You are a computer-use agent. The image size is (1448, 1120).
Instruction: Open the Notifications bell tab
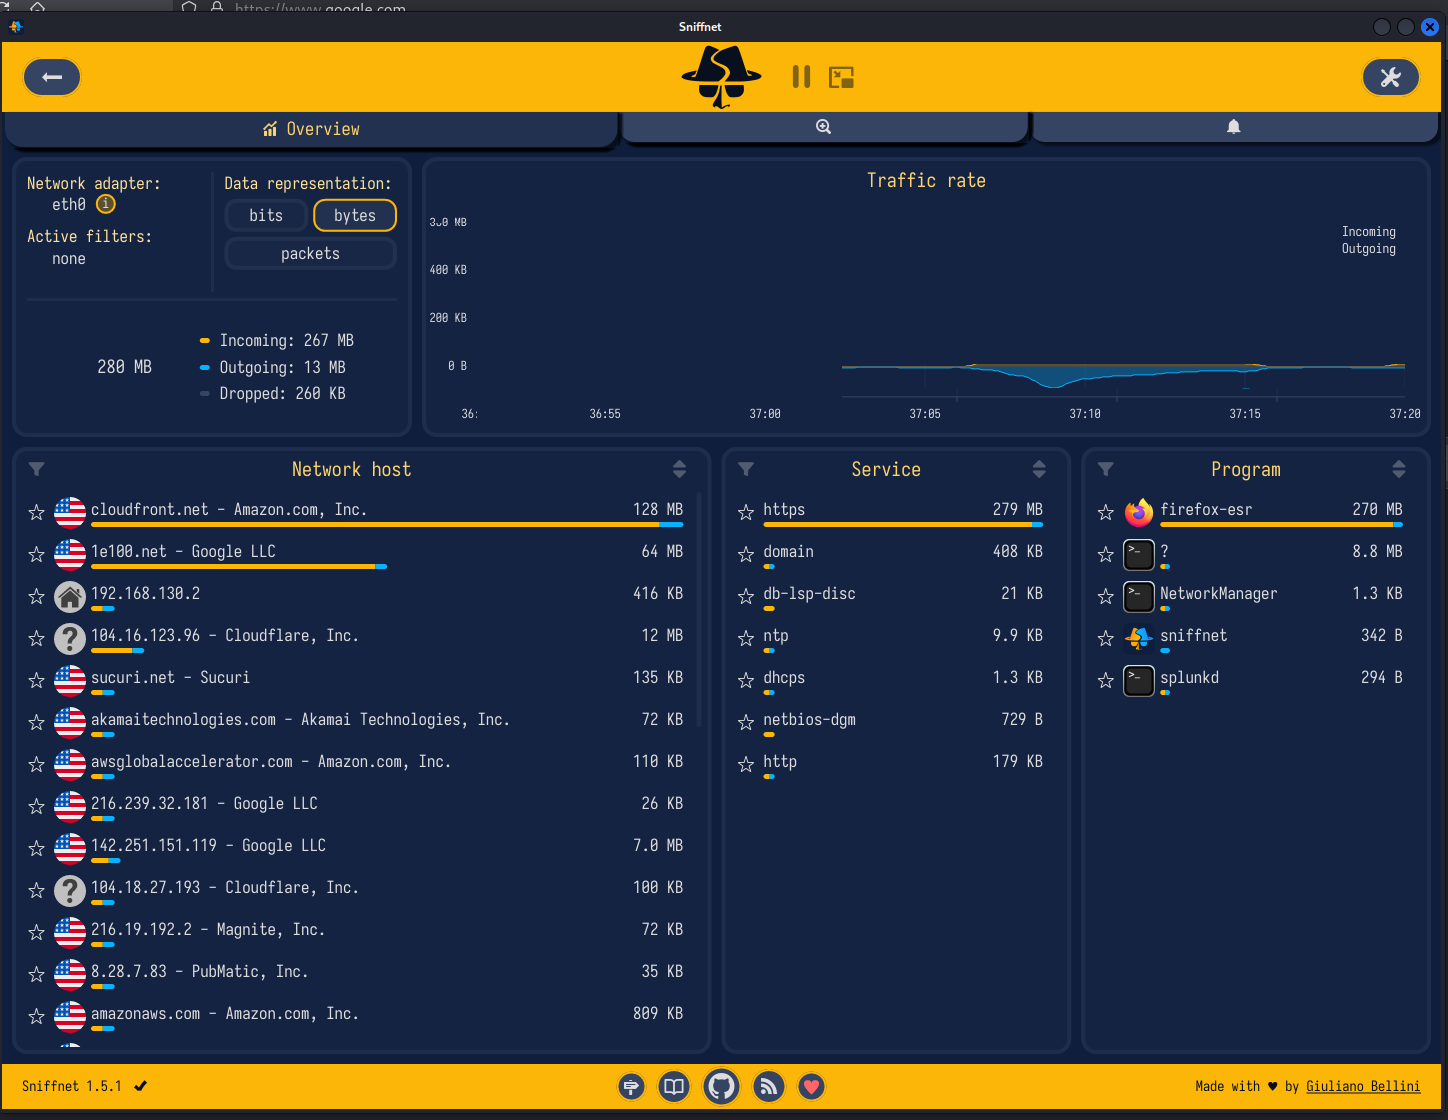click(x=1234, y=127)
